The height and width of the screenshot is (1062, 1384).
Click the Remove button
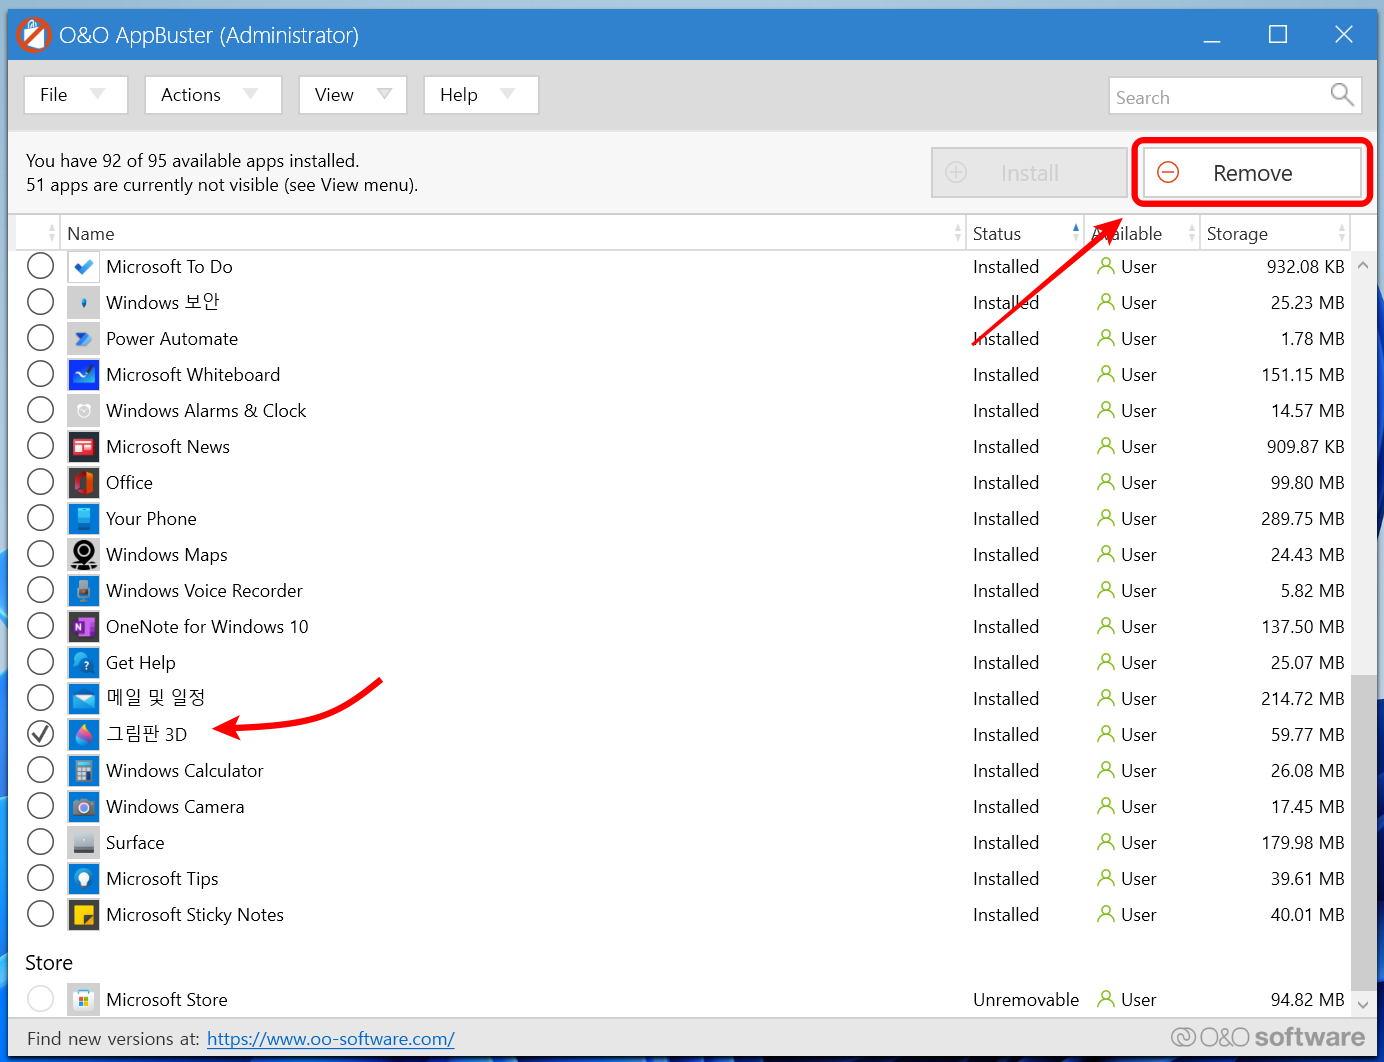pos(1252,173)
